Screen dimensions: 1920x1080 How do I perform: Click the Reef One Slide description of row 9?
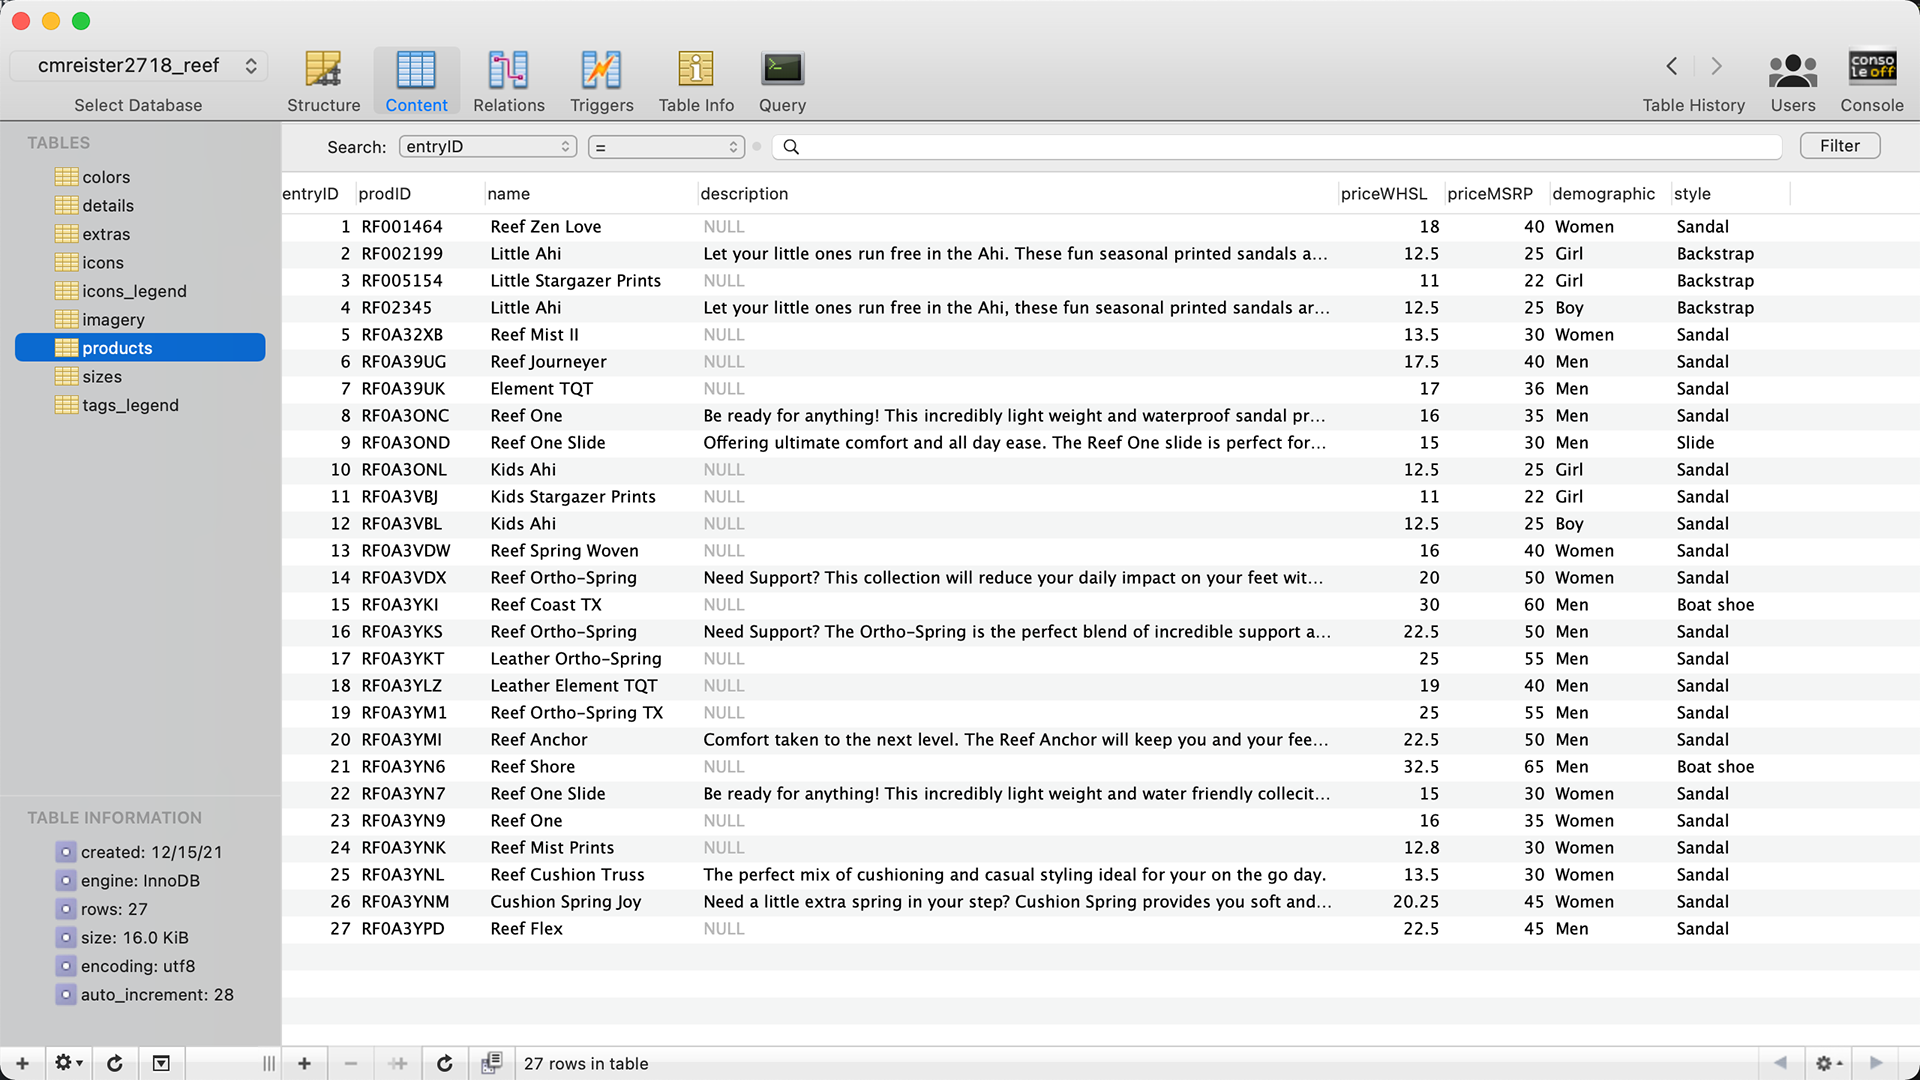(x=1014, y=443)
